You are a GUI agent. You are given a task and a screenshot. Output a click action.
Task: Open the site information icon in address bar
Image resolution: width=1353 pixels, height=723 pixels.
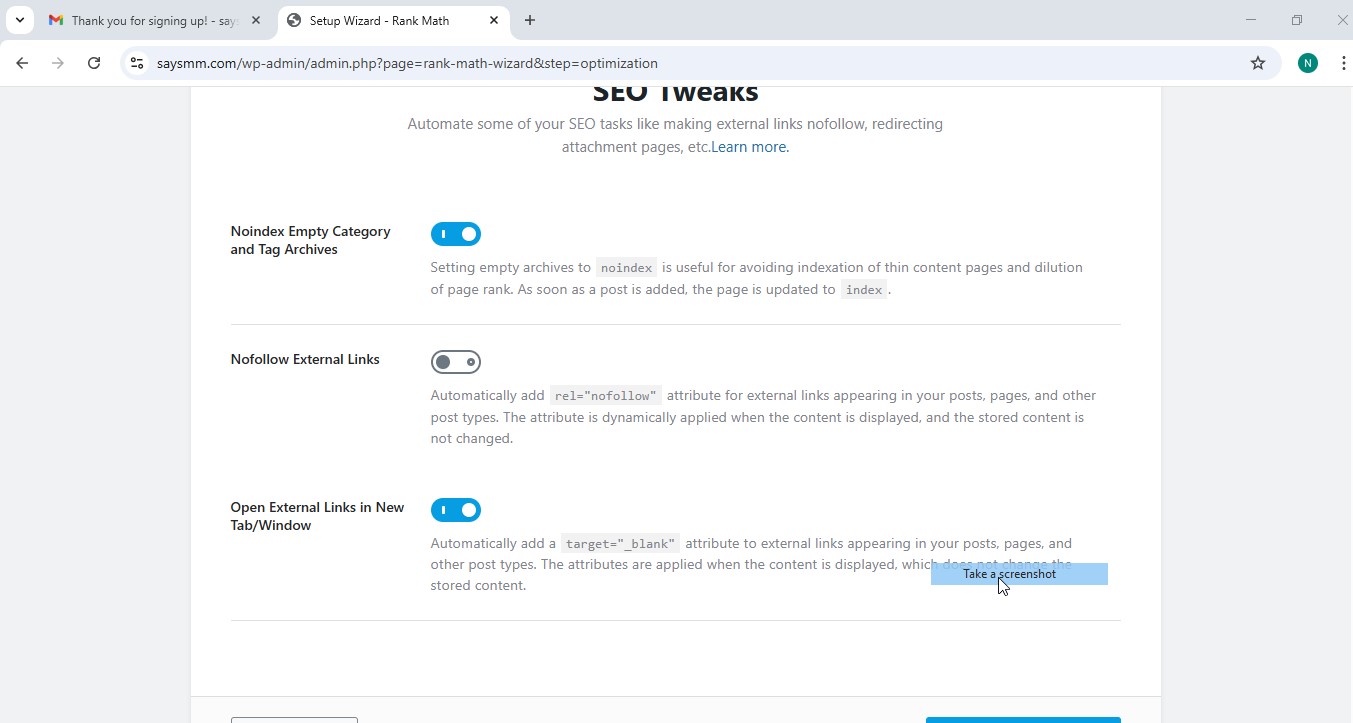(x=136, y=63)
